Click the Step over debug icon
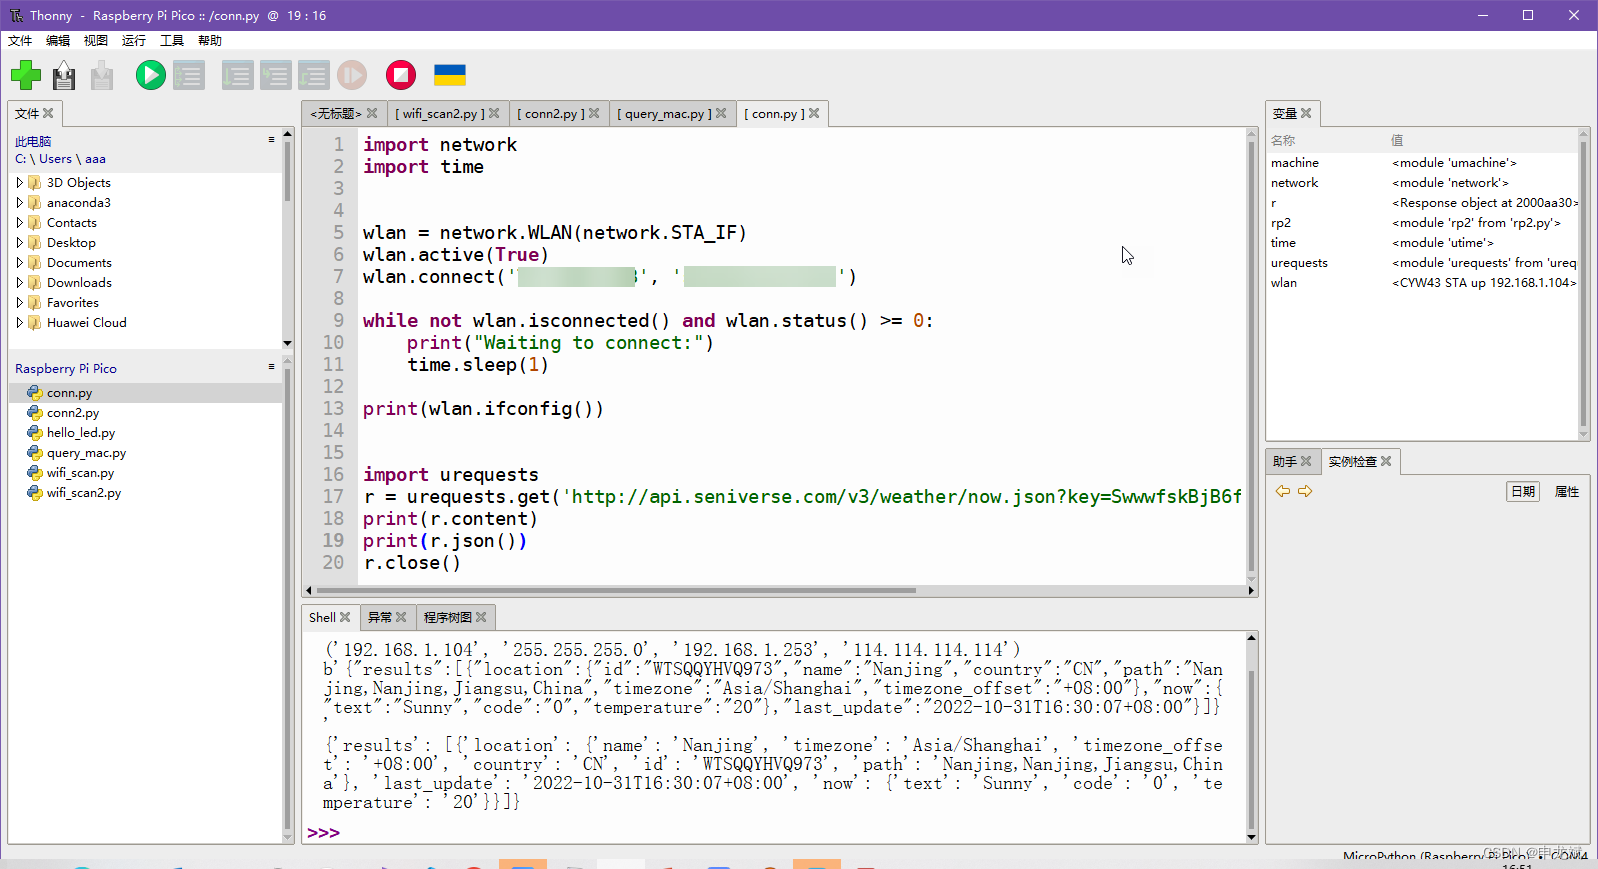This screenshot has height=869, width=1598. point(237,75)
